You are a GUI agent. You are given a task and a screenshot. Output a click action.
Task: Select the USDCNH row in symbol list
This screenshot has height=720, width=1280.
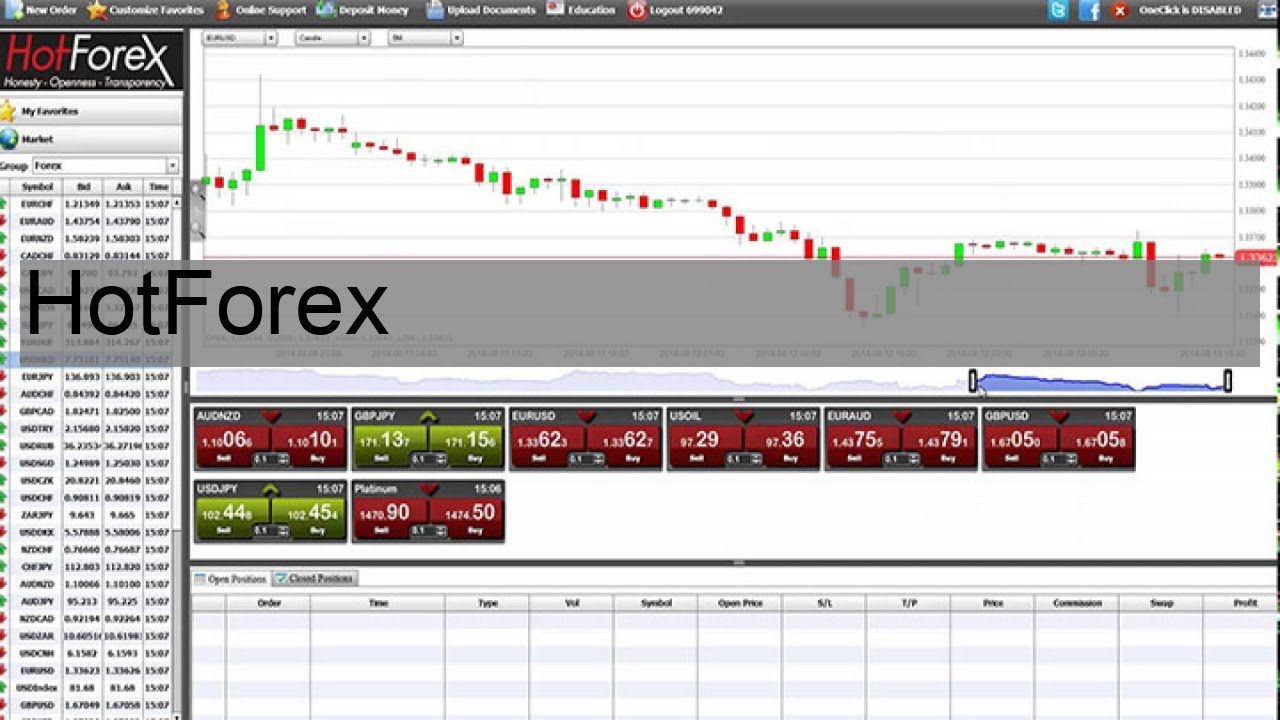point(86,653)
